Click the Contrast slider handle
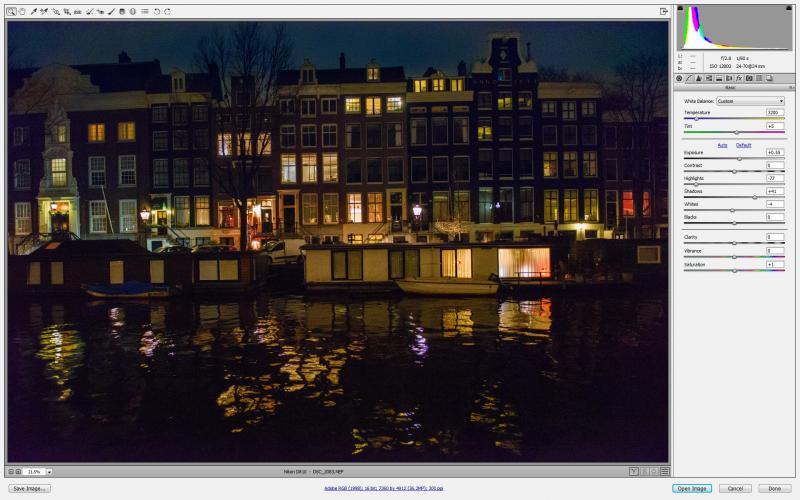The width and height of the screenshot is (800, 500). (x=734, y=171)
